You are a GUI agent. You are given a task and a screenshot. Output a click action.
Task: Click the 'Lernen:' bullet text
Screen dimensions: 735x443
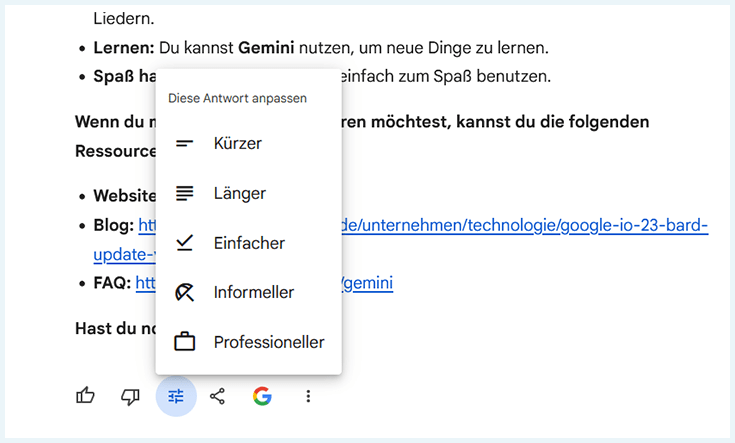(124, 48)
